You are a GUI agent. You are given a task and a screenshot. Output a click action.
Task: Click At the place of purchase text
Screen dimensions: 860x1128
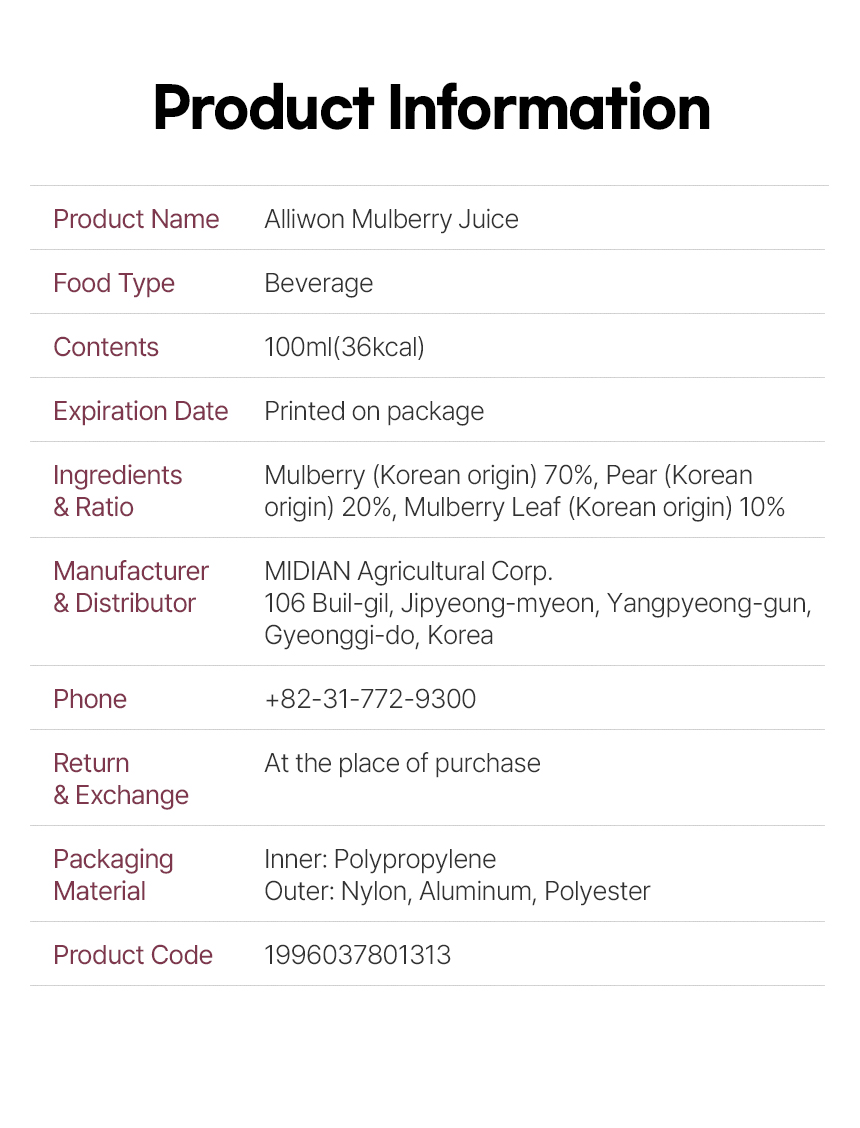point(402,763)
